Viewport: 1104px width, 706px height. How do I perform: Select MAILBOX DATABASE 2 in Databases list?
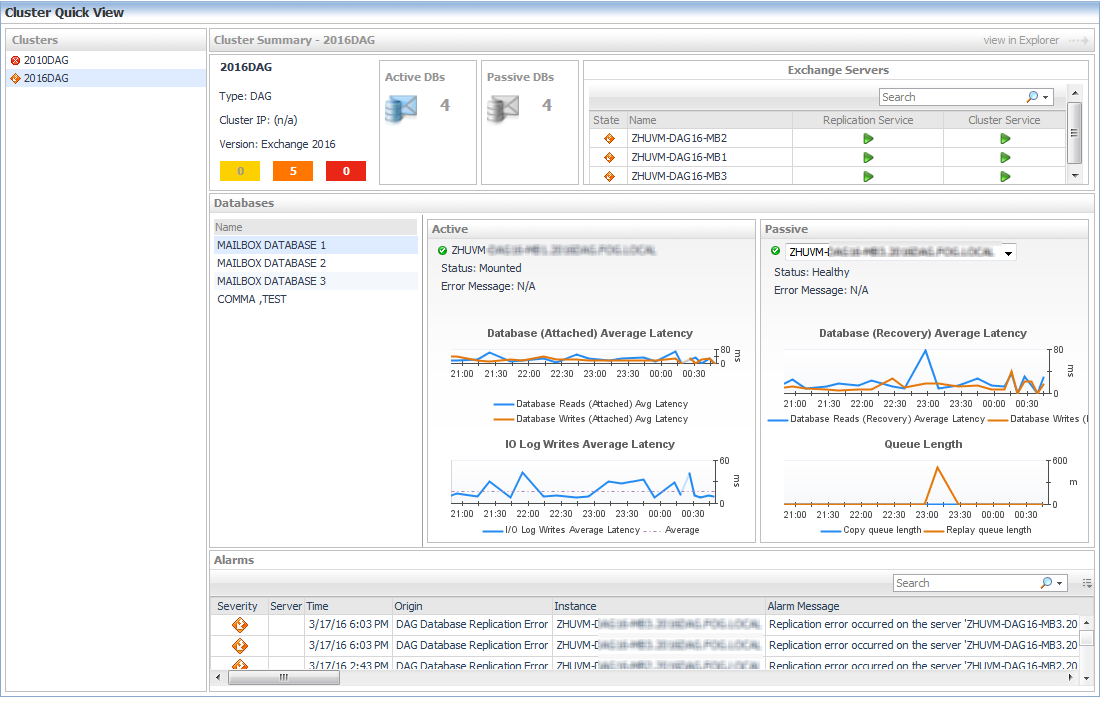point(271,264)
